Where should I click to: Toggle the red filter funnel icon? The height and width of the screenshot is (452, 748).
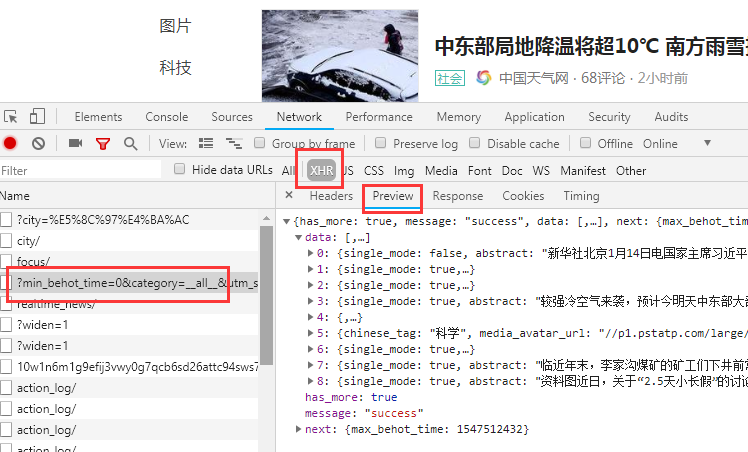tap(103, 144)
